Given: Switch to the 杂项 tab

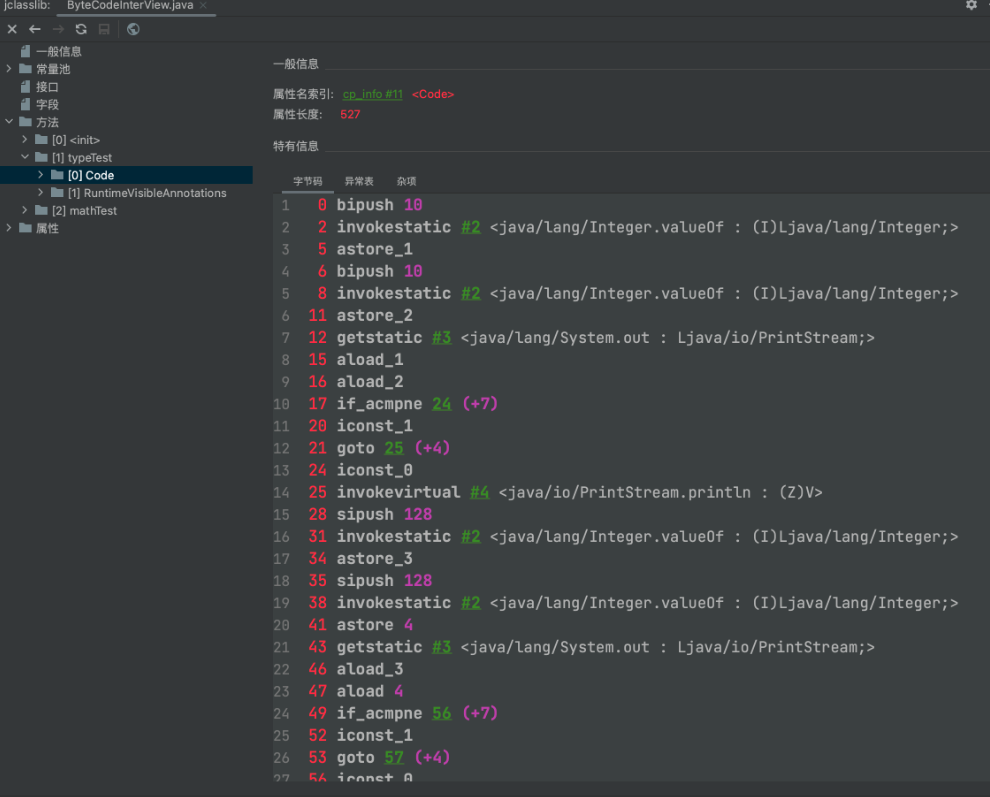Looking at the screenshot, I should [407, 181].
